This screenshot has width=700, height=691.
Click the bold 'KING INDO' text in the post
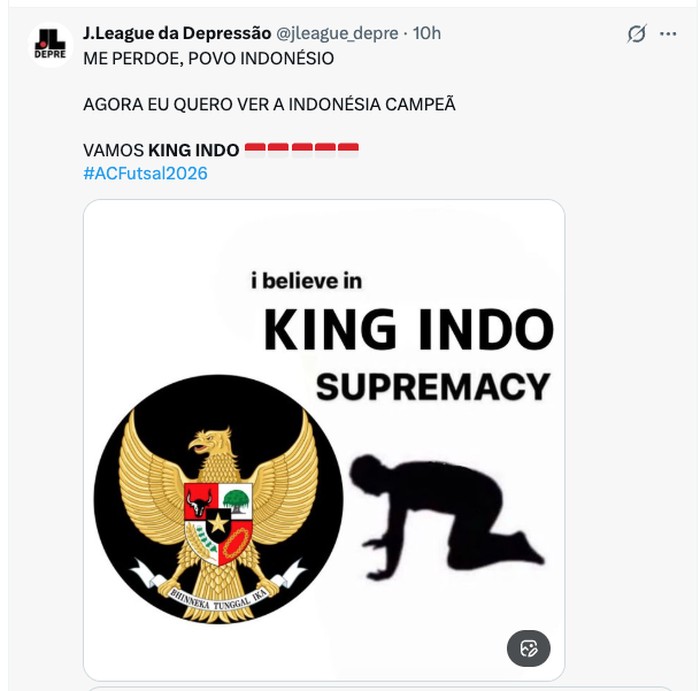tap(194, 150)
